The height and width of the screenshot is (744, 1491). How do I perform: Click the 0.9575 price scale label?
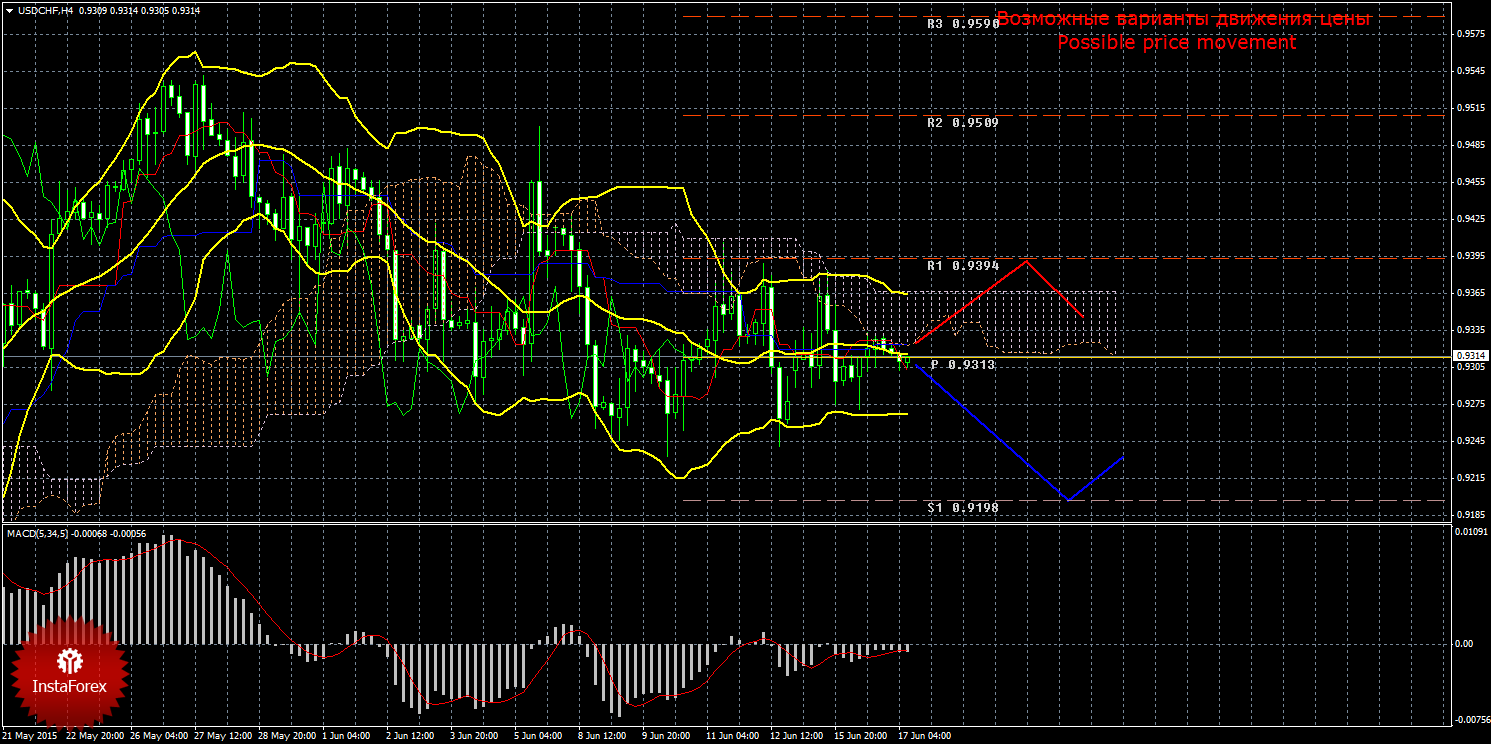(x=1468, y=35)
